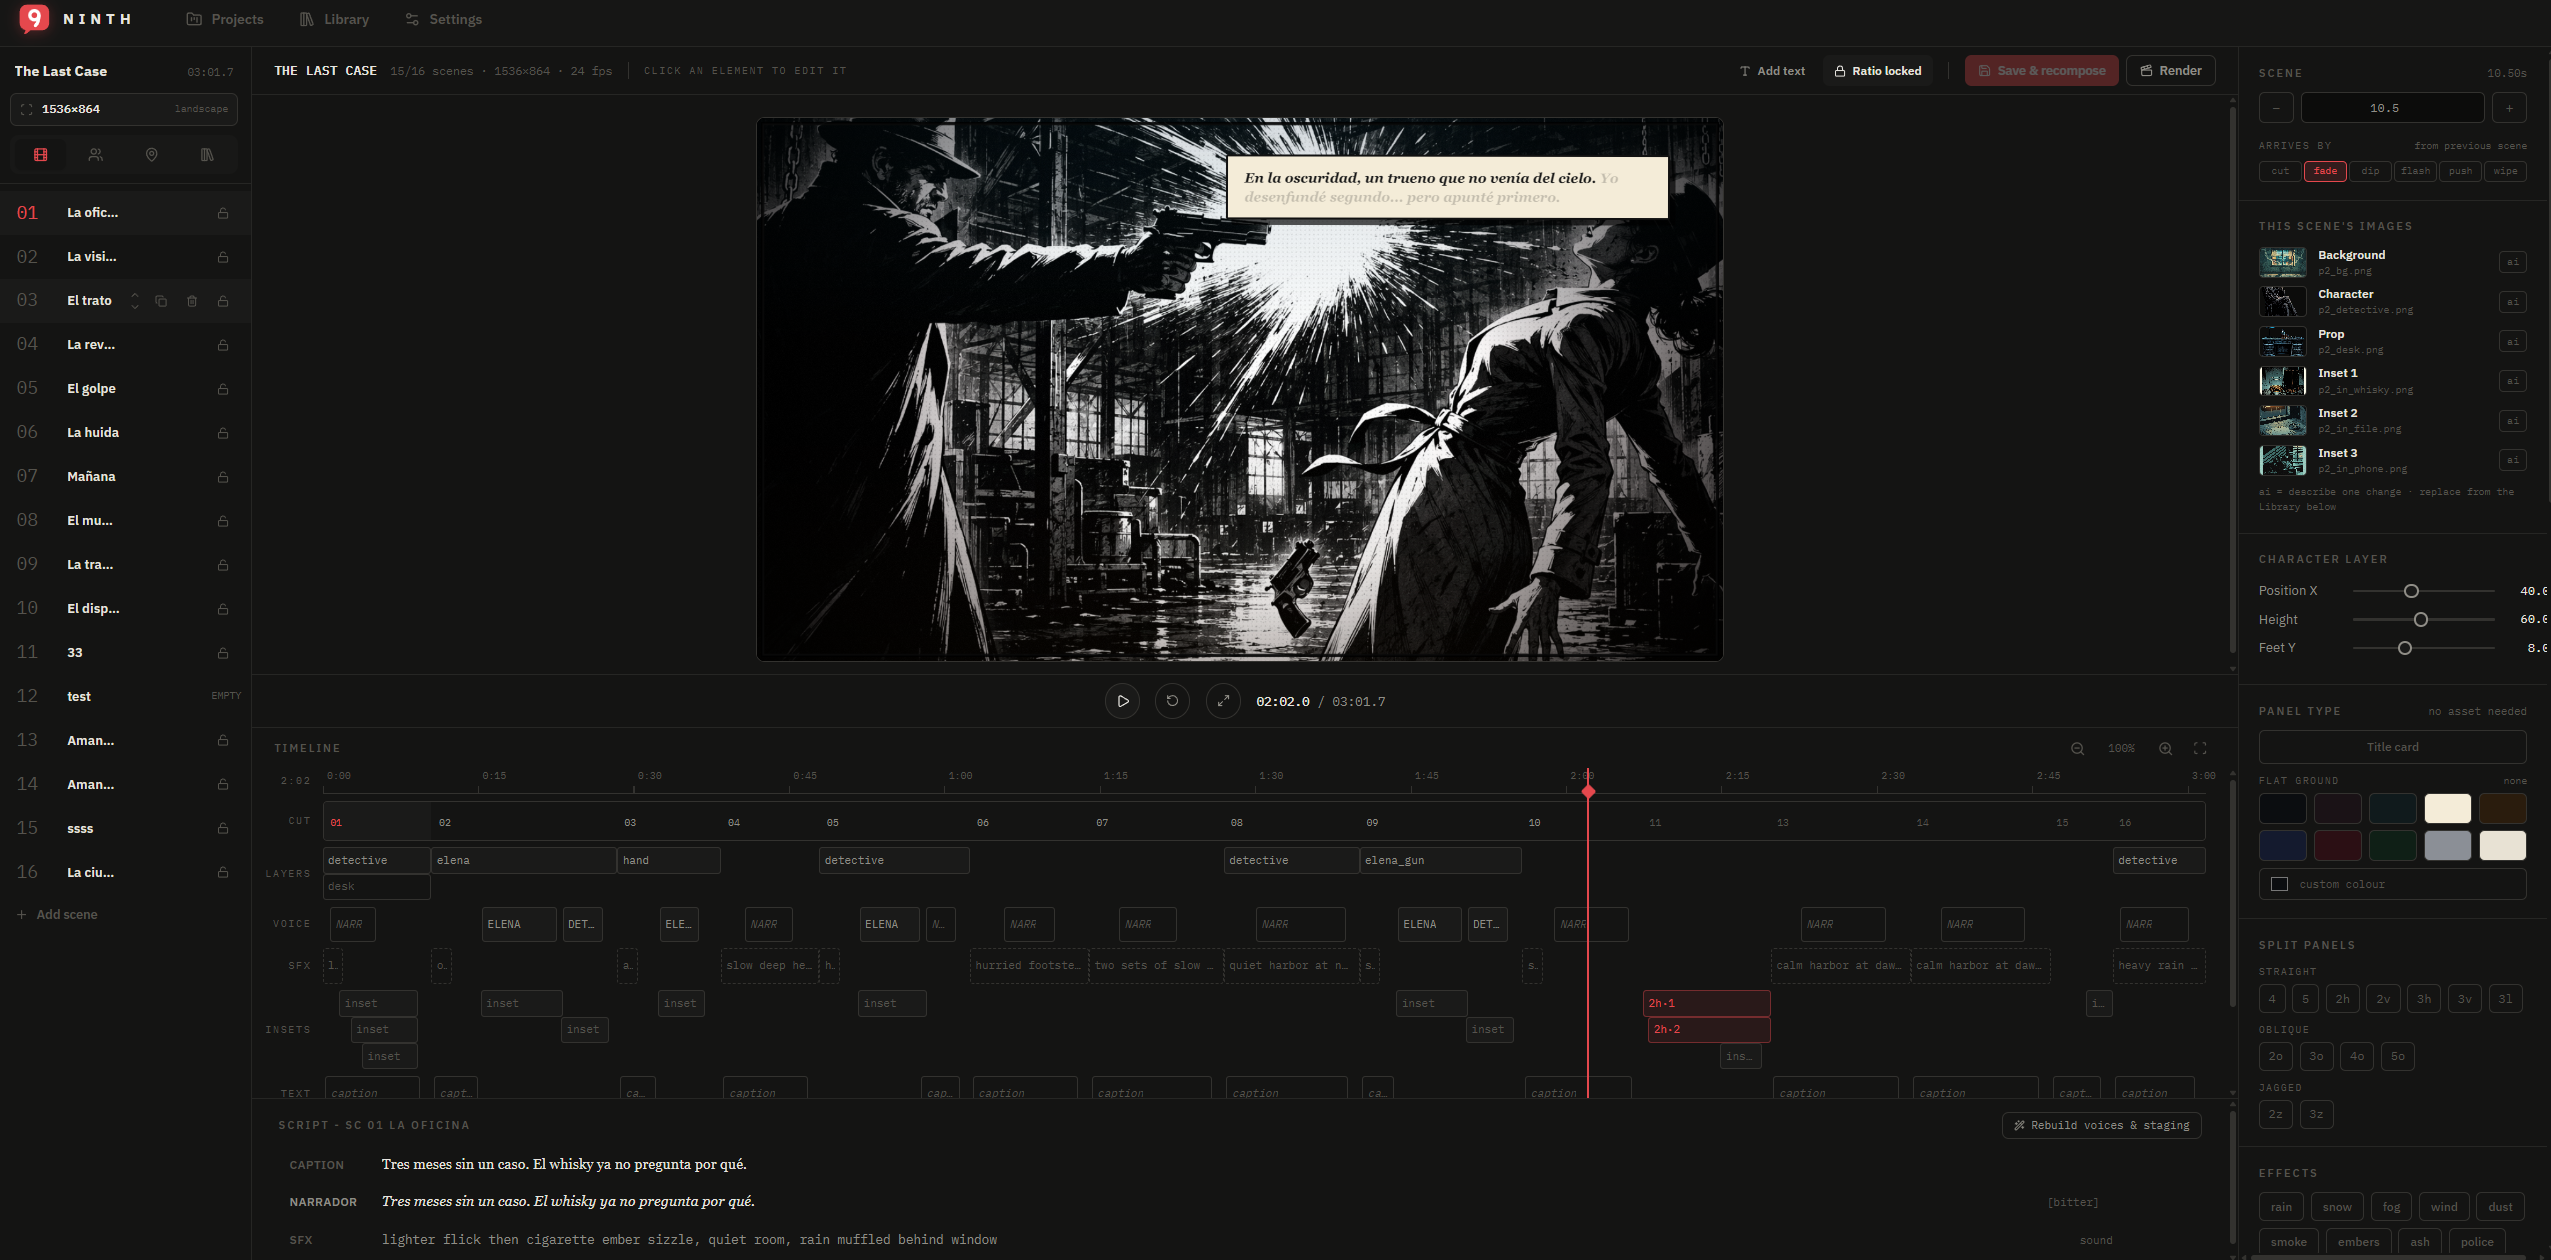This screenshot has width=2551, height=1260.
Task: Edit the scene duration field 10.5
Action: point(2392,108)
